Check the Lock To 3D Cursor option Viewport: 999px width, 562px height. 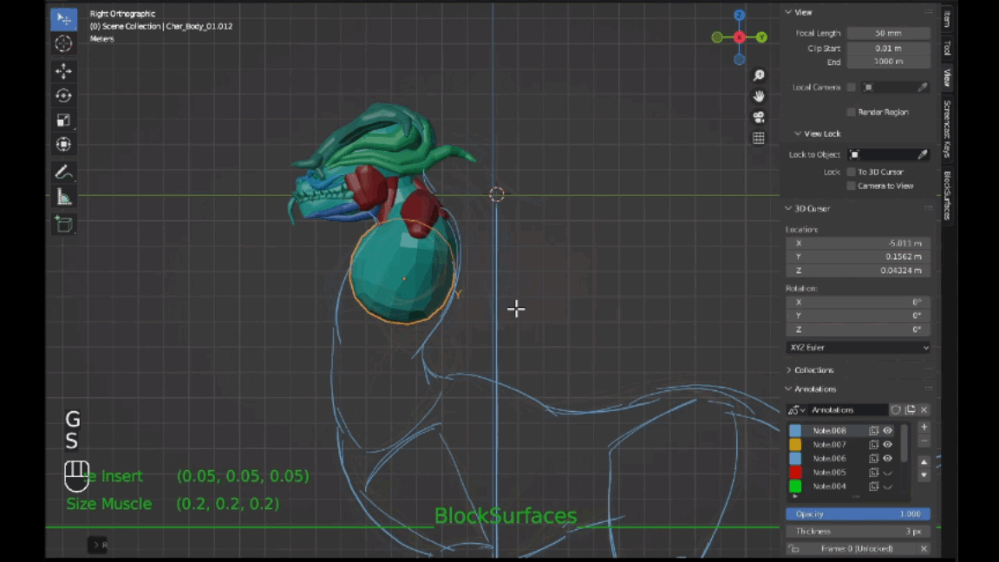pyautogui.click(x=851, y=172)
